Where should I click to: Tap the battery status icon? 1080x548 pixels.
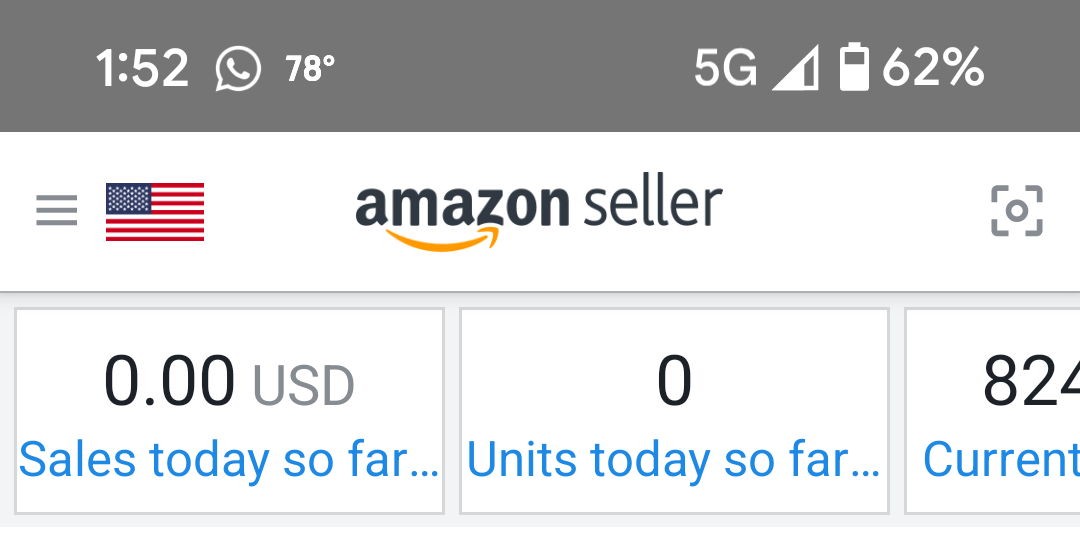tap(854, 67)
